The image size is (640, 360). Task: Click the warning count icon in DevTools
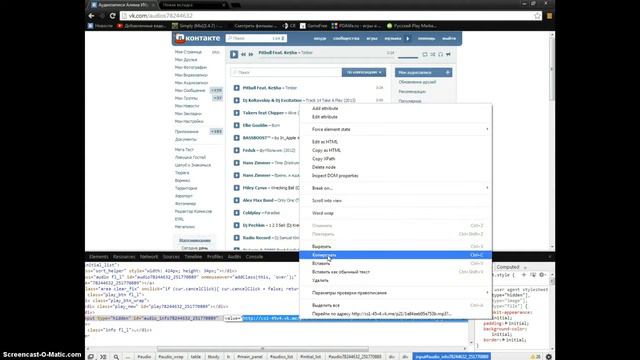click(x=535, y=357)
